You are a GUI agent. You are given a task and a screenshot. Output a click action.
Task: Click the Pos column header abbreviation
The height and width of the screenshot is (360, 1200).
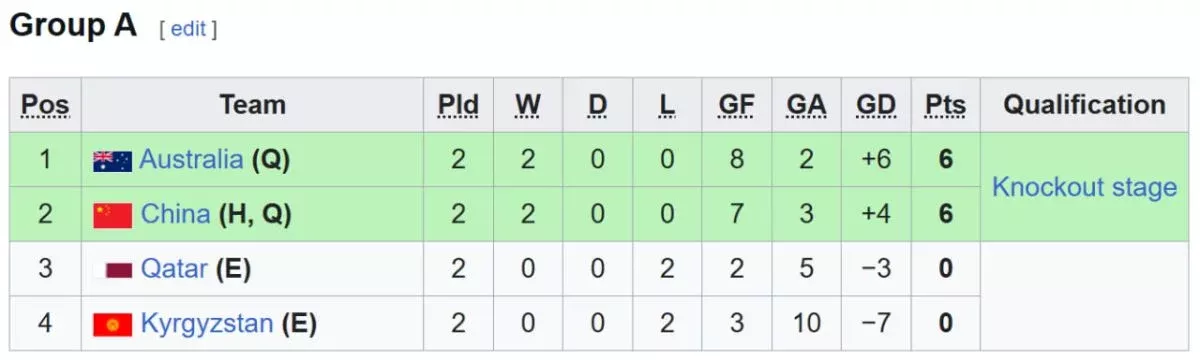[45, 105]
